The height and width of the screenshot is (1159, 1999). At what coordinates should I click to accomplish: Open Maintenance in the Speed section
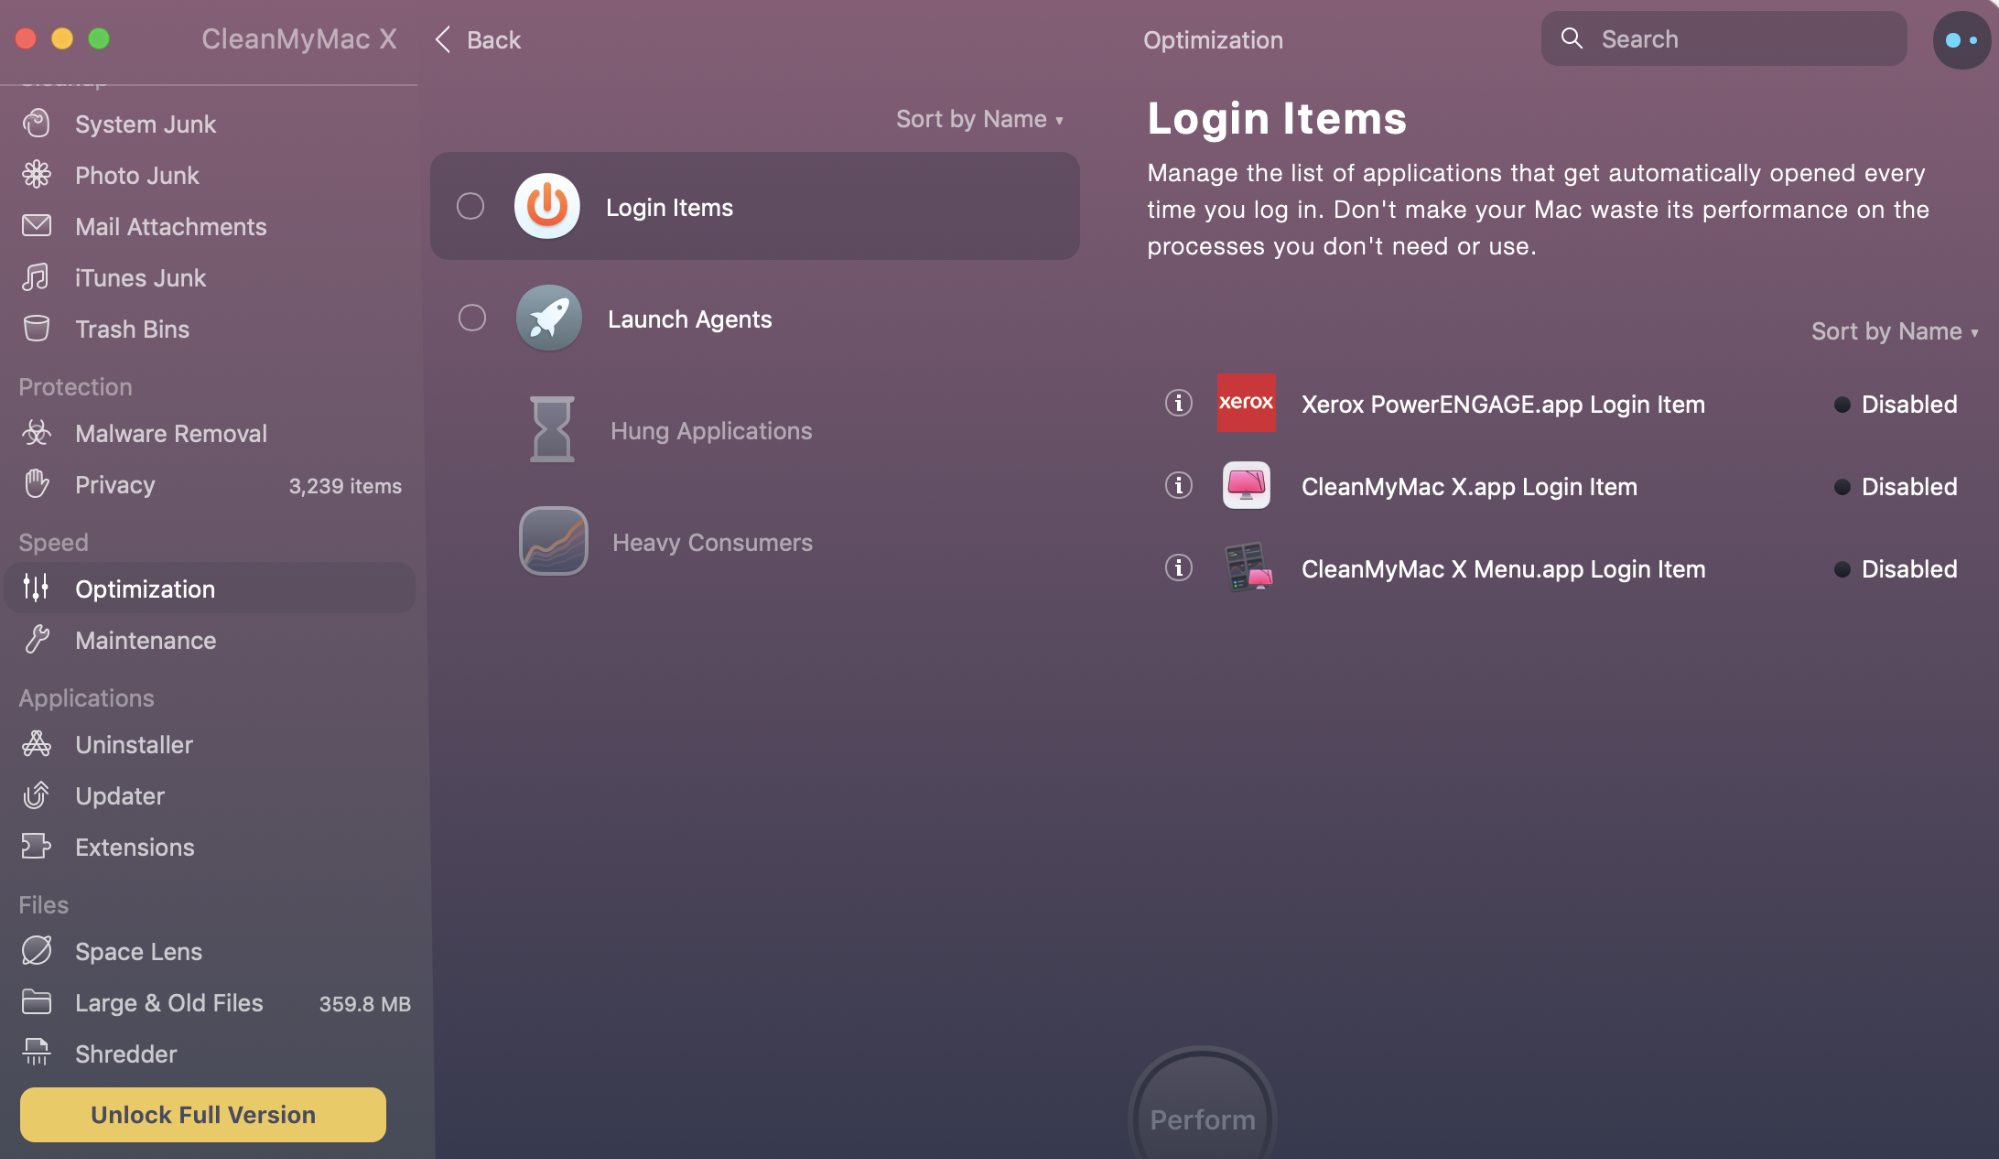[x=145, y=640]
